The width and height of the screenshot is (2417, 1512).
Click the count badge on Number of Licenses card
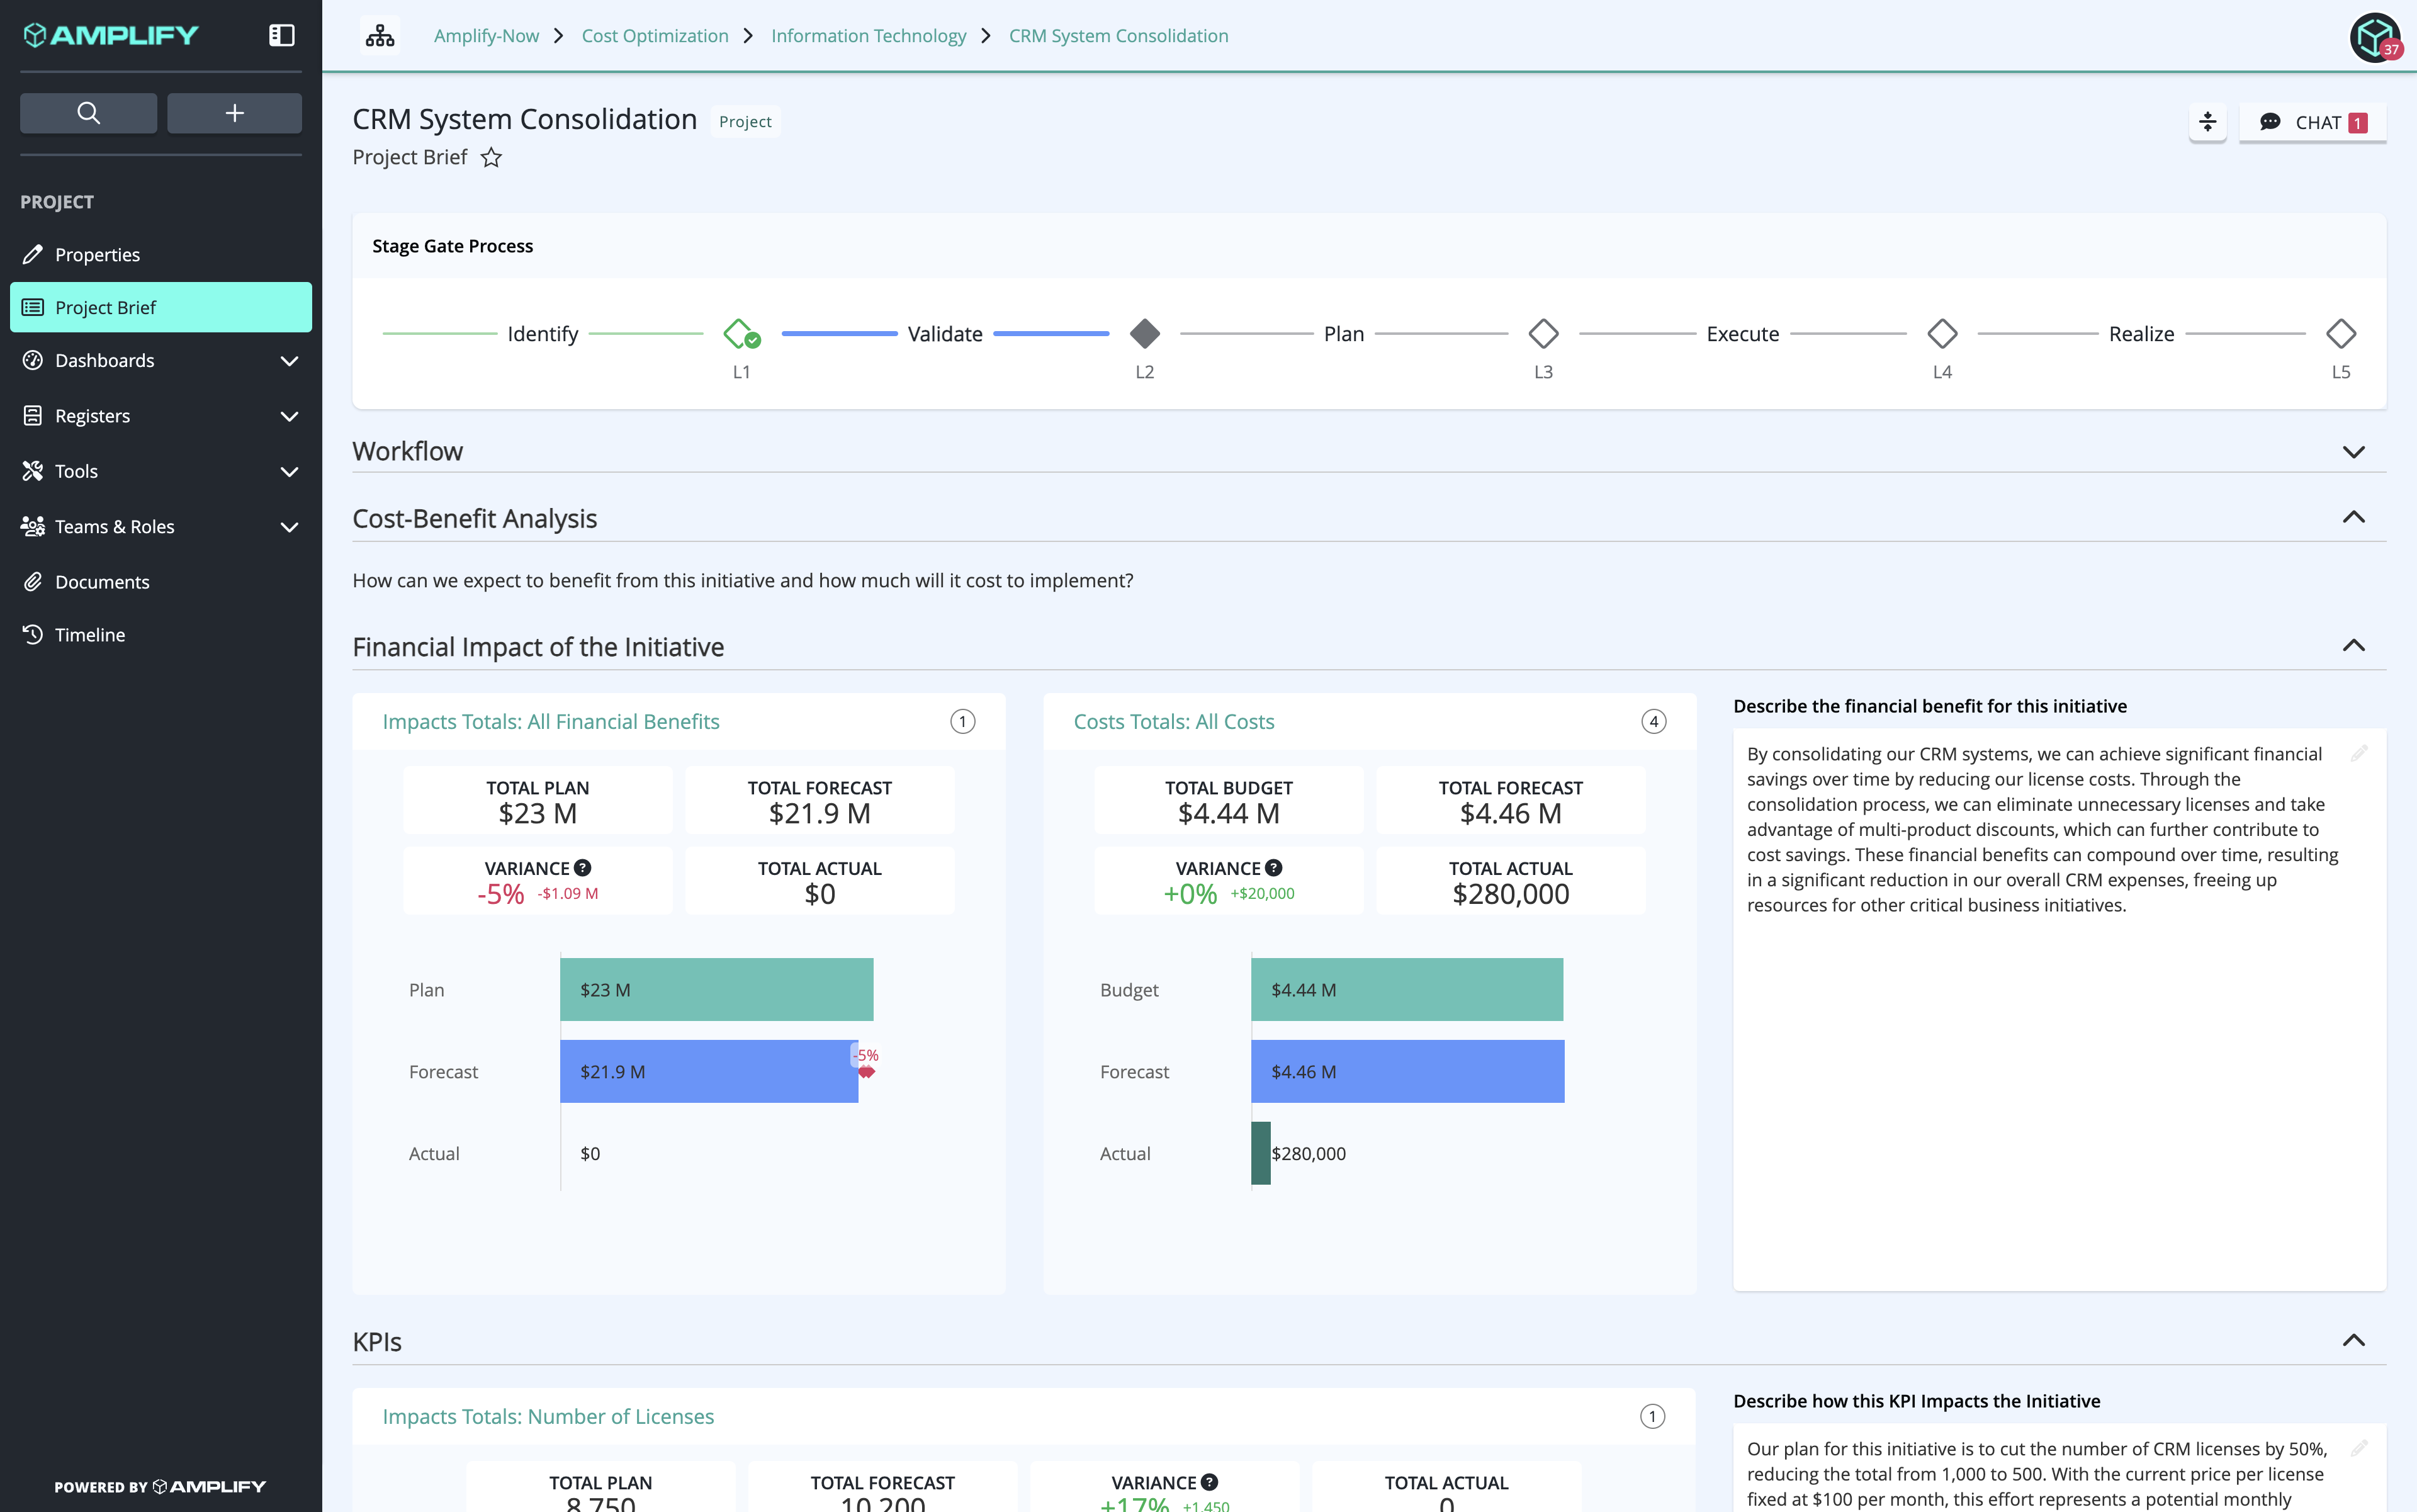click(1652, 1416)
